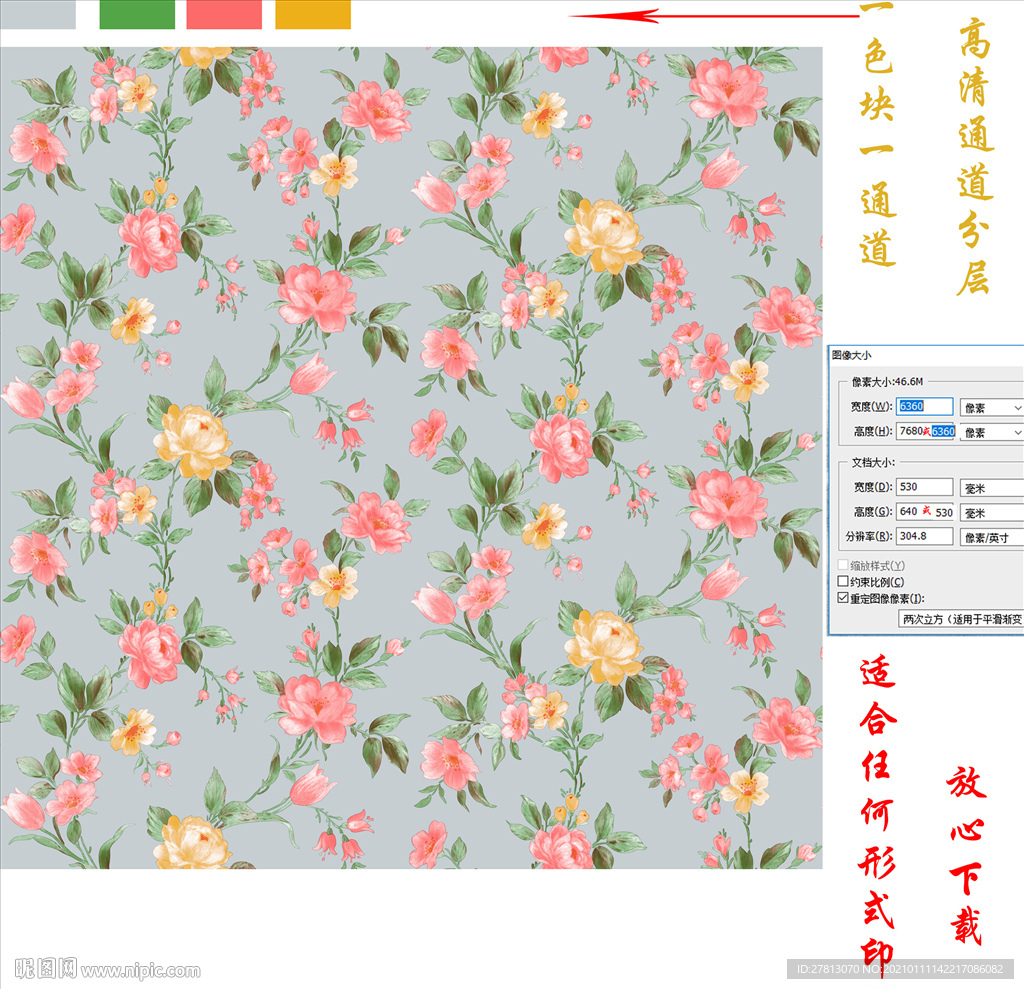This screenshot has width=1024, height=989.
Task: Open the pixel width unit dropdown
Action: pyautogui.click(x=991, y=408)
